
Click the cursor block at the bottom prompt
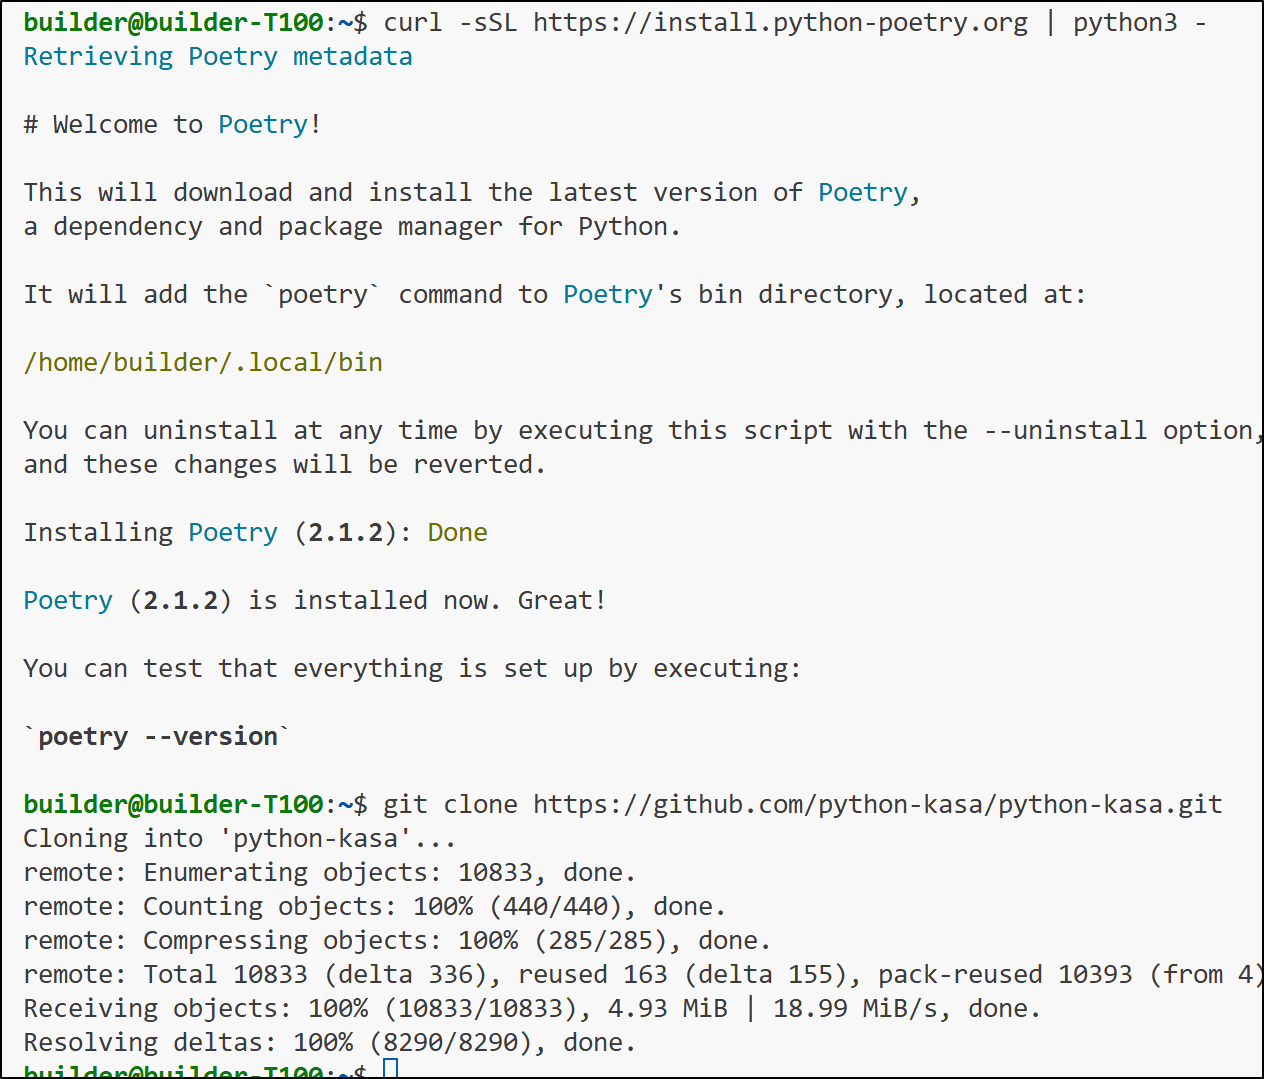(x=391, y=1069)
